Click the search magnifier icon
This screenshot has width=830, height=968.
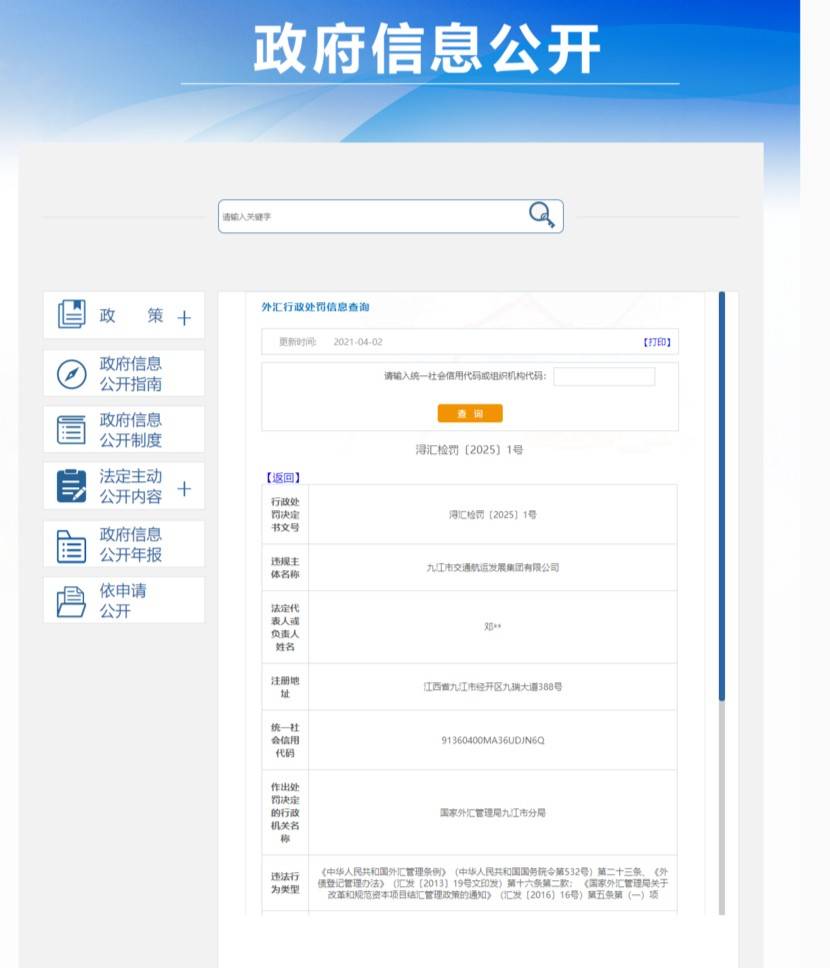pyautogui.click(x=542, y=215)
